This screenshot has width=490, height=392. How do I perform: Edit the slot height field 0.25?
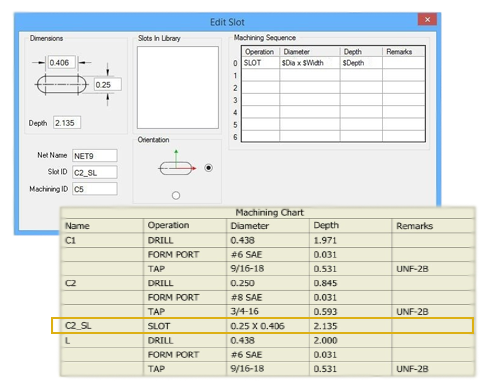click(108, 85)
